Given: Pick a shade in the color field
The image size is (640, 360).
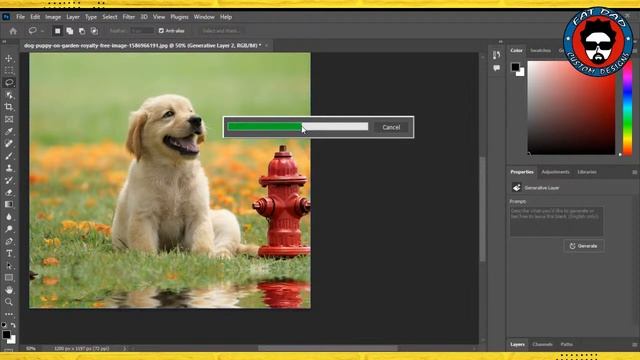Looking at the screenshot, I should (x=571, y=108).
